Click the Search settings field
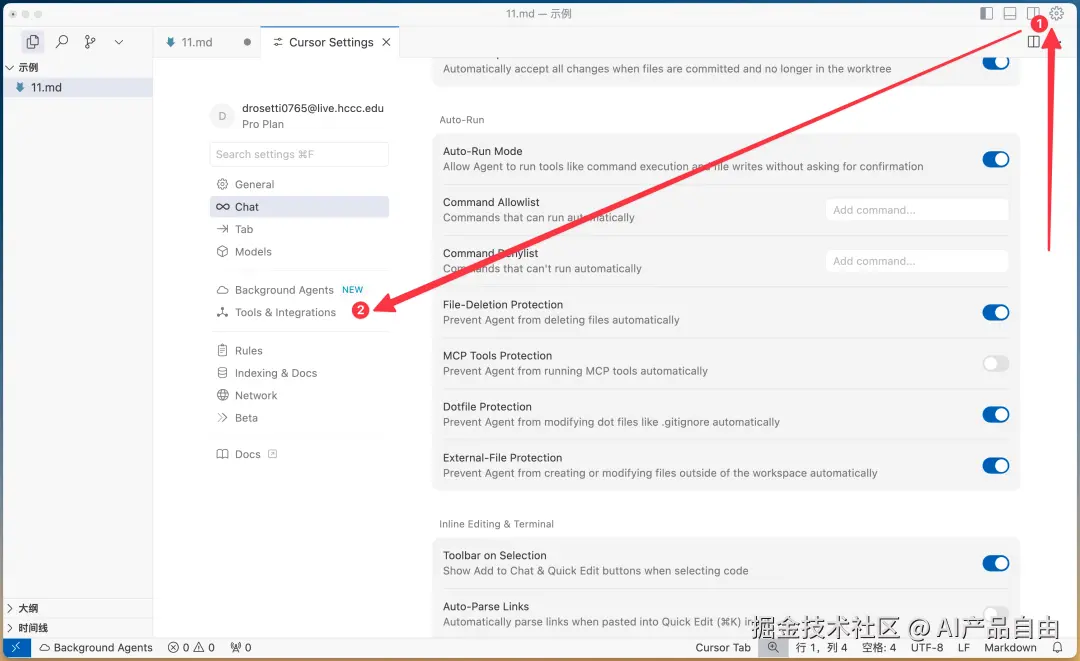This screenshot has width=1080, height=661. [299, 154]
